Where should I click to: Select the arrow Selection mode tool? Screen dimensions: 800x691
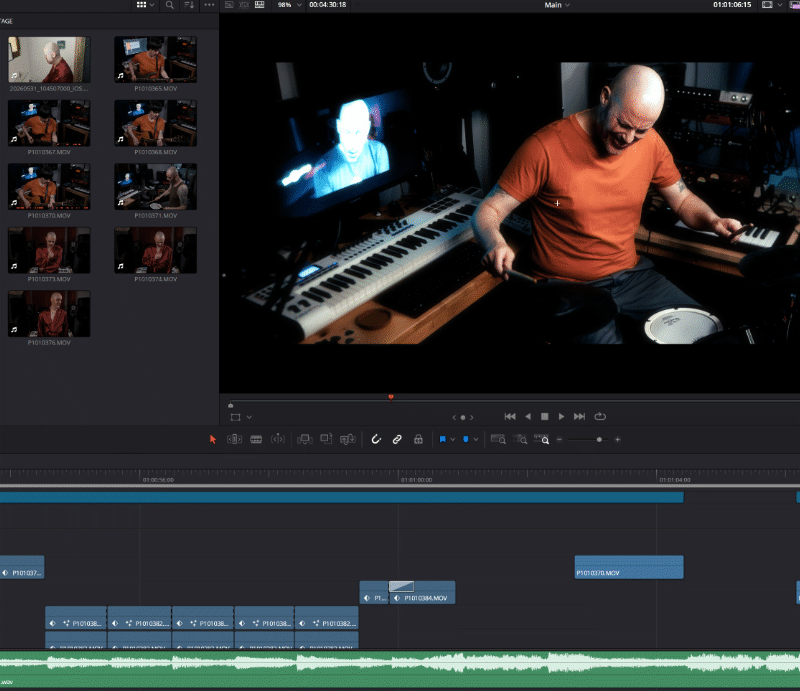(x=213, y=439)
